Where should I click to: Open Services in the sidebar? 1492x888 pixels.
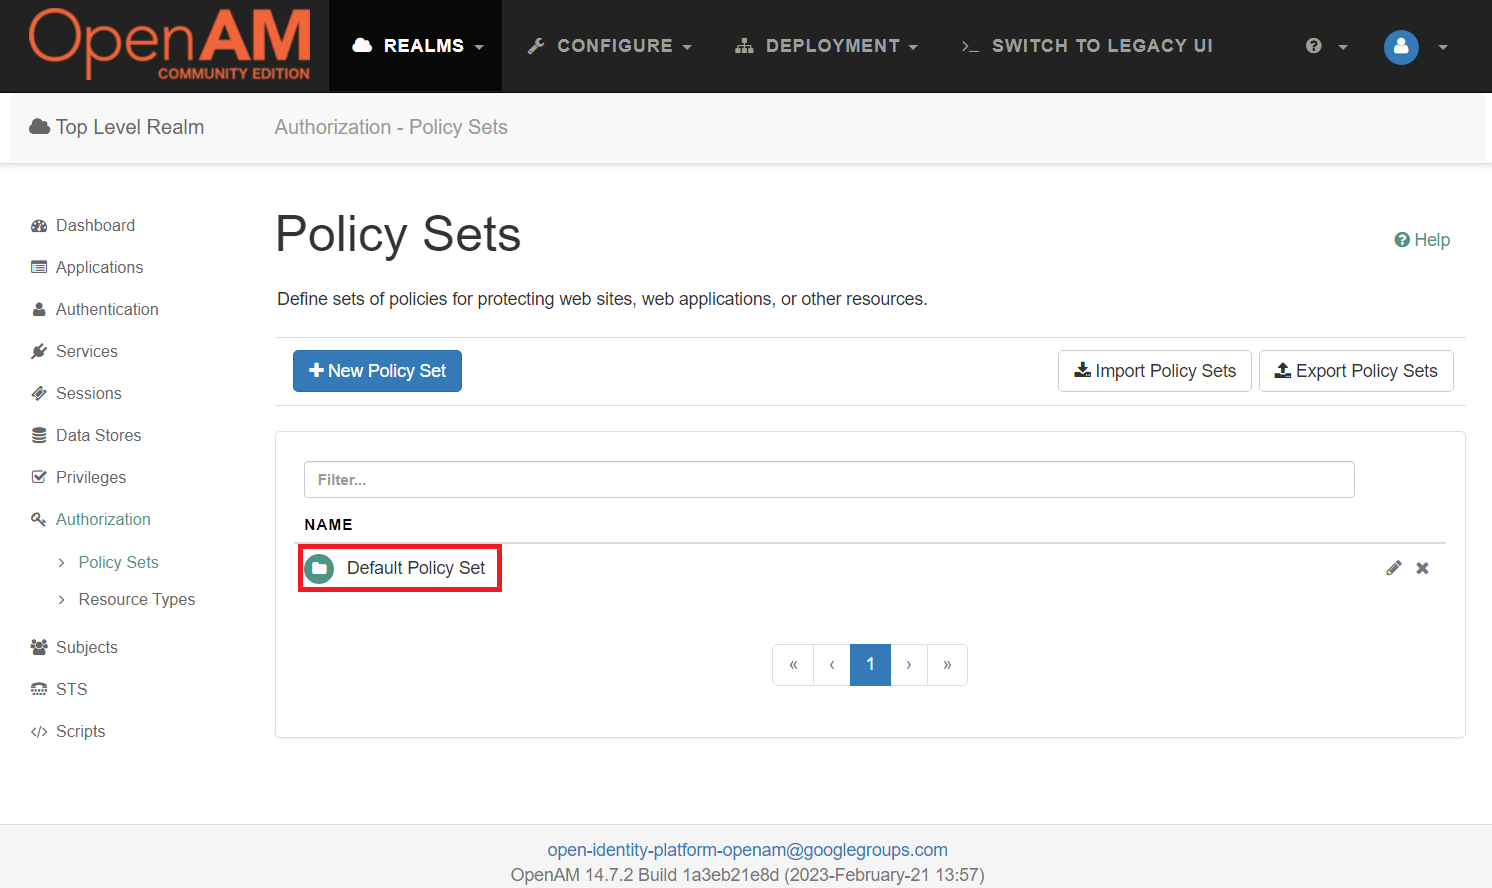tap(87, 351)
